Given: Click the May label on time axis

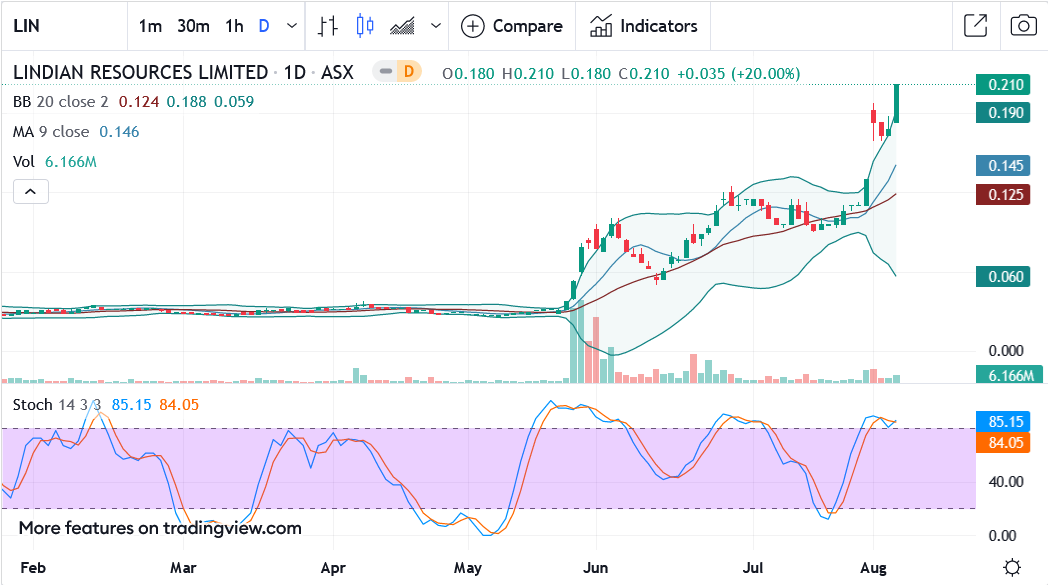Looking at the screenshot, I should pyautogui.click(x=468, y=568).
